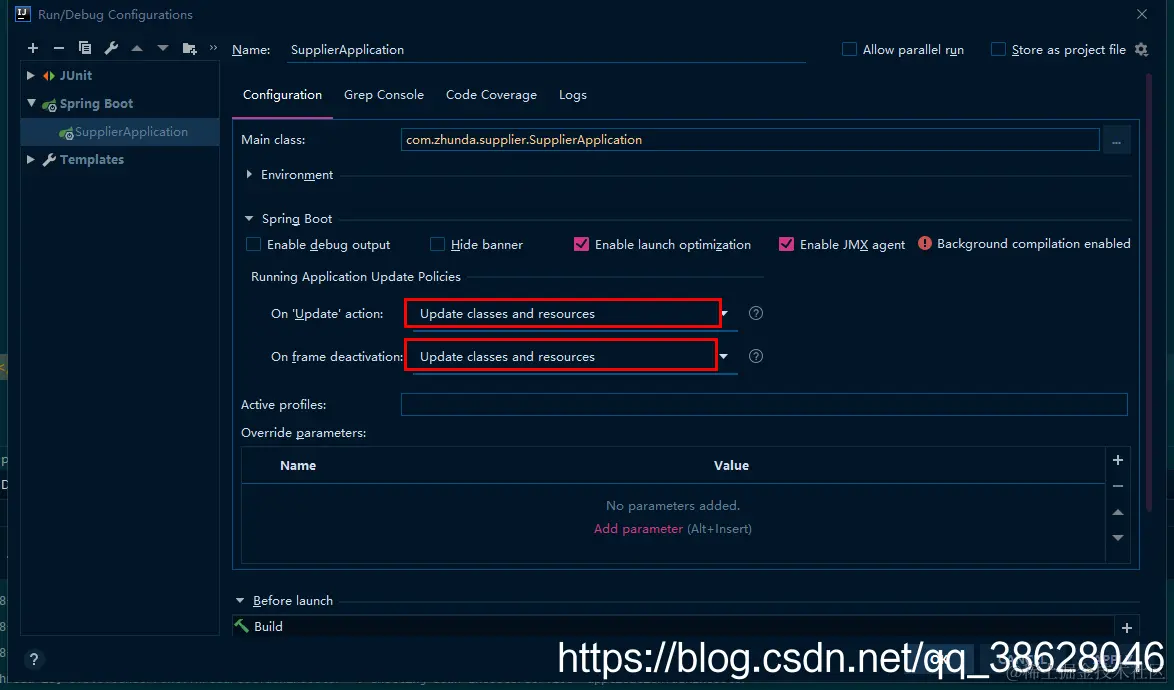Enable debug output checkbox
1174x690 pixels.
254,245
